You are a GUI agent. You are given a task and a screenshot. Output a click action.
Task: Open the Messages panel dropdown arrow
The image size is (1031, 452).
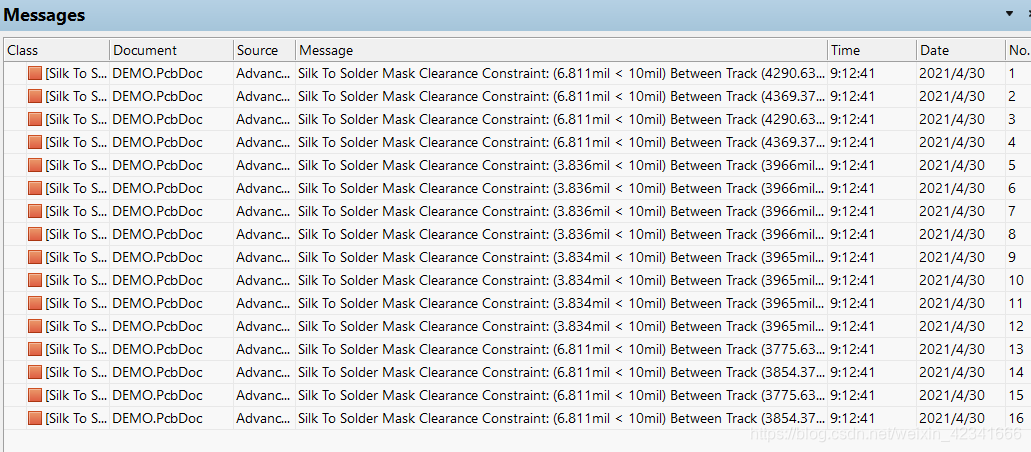click(1009, 14)
